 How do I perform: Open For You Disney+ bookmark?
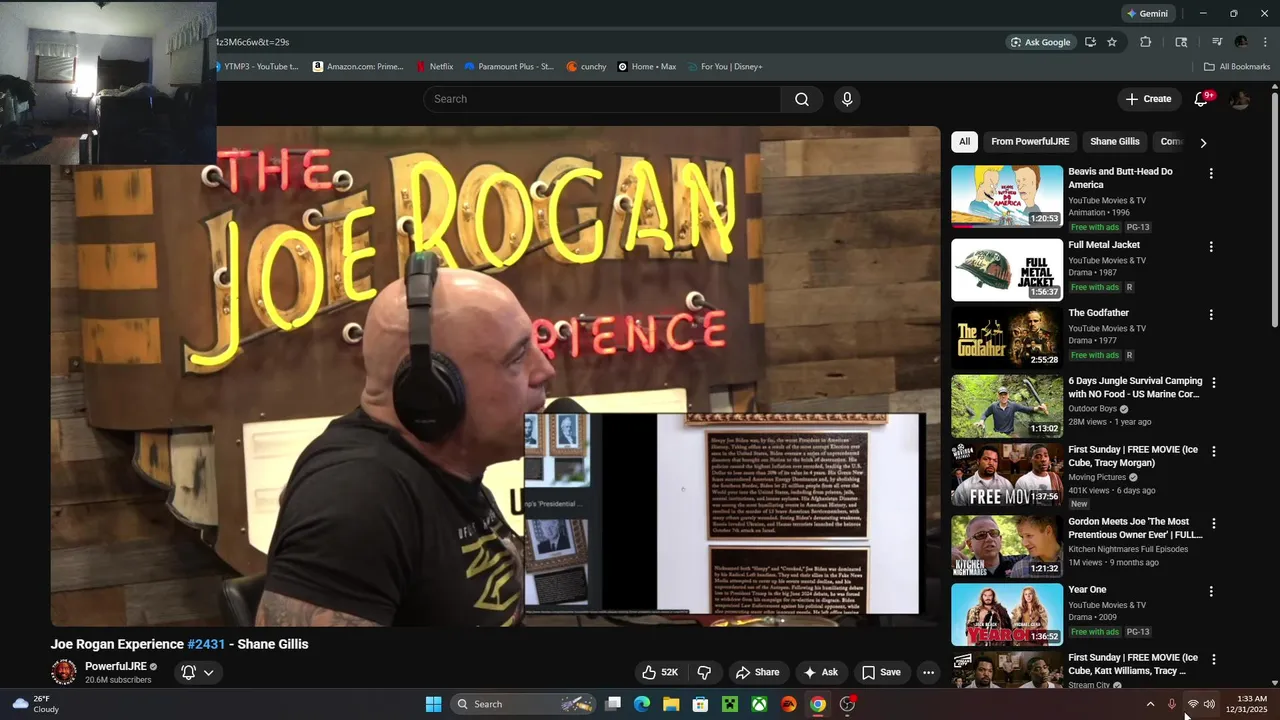click(x=723, y=67)
